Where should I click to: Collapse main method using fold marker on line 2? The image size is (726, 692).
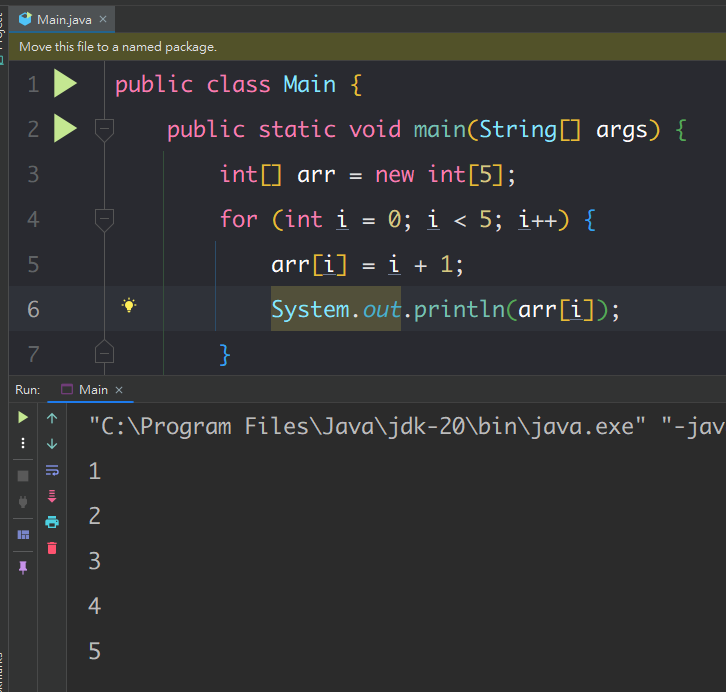[x=104, y=130]
